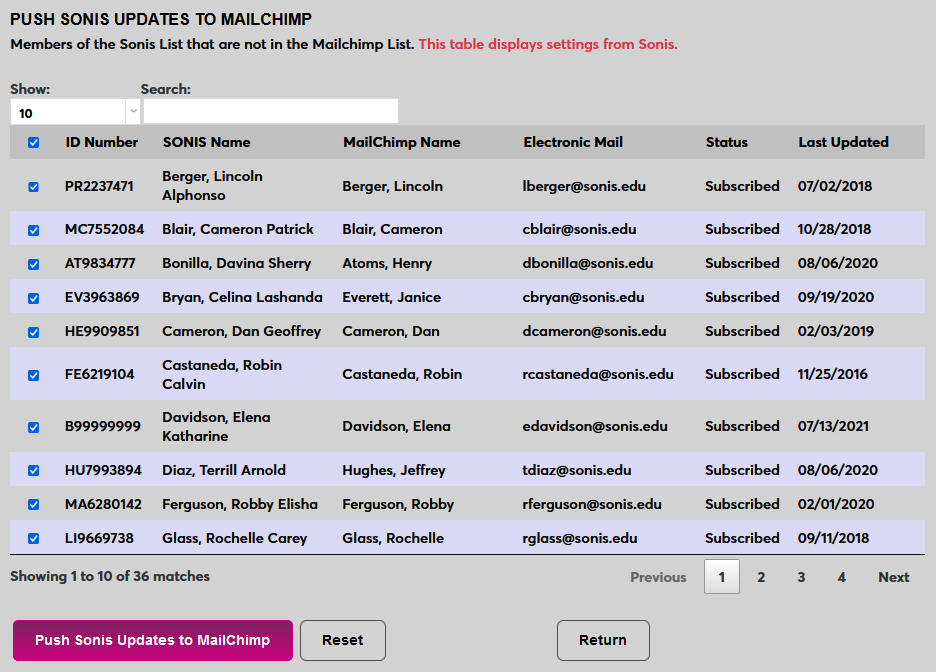This screenshot has width=936, height=672.
Task: Select email cblair@sonis.edu
Action: click(x=579, y=229)
